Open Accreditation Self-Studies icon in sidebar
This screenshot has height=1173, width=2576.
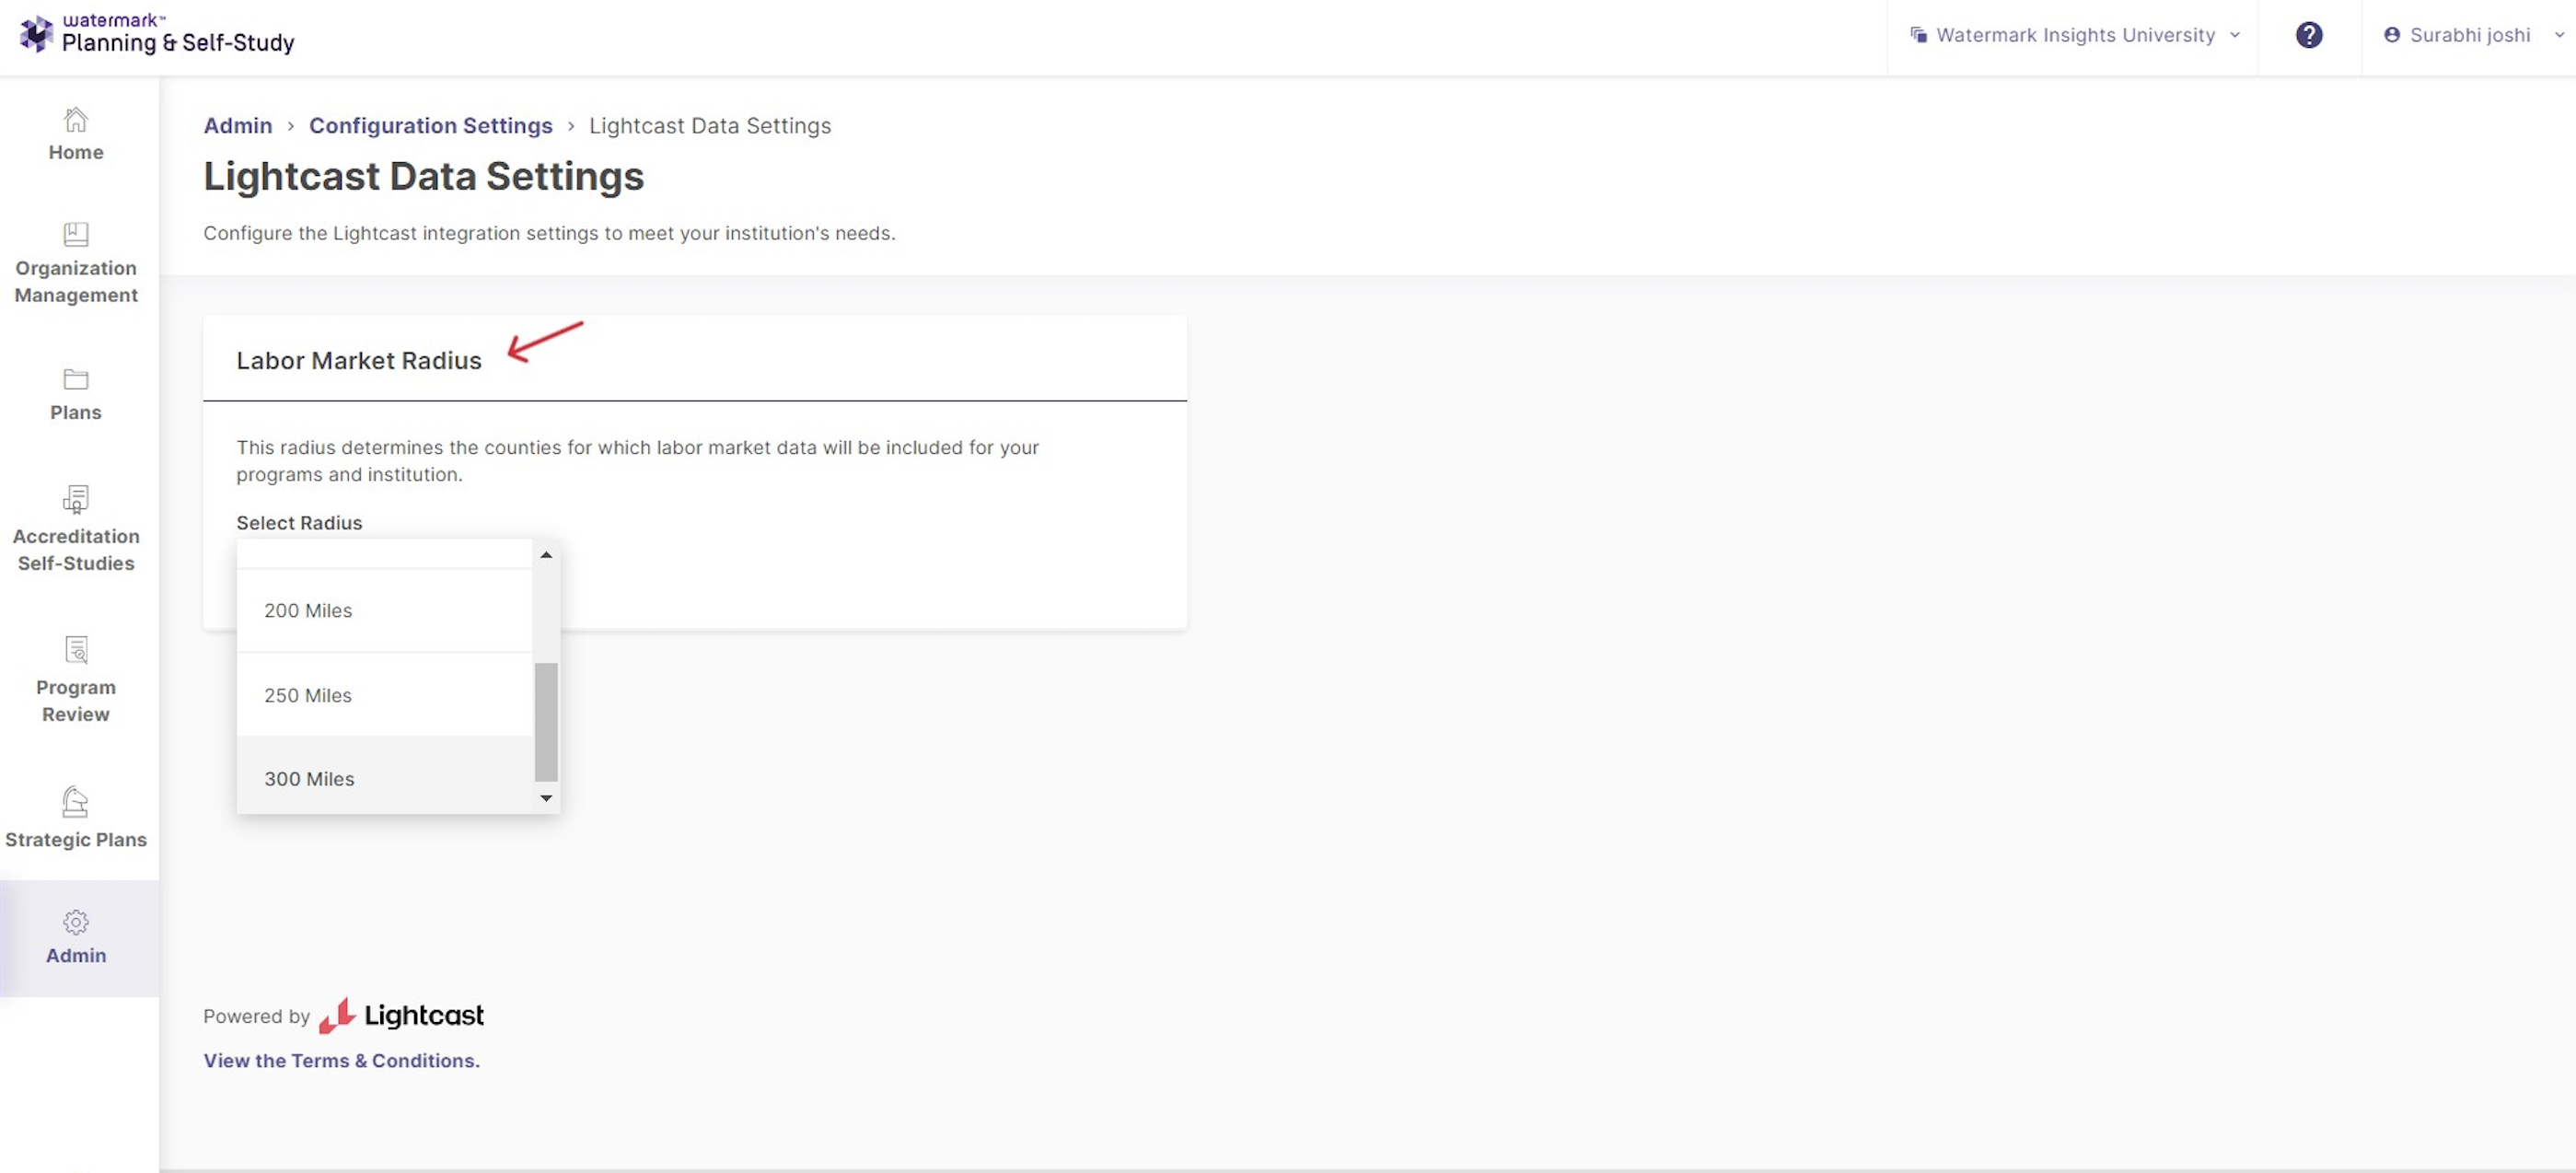(x=76, y=499)
